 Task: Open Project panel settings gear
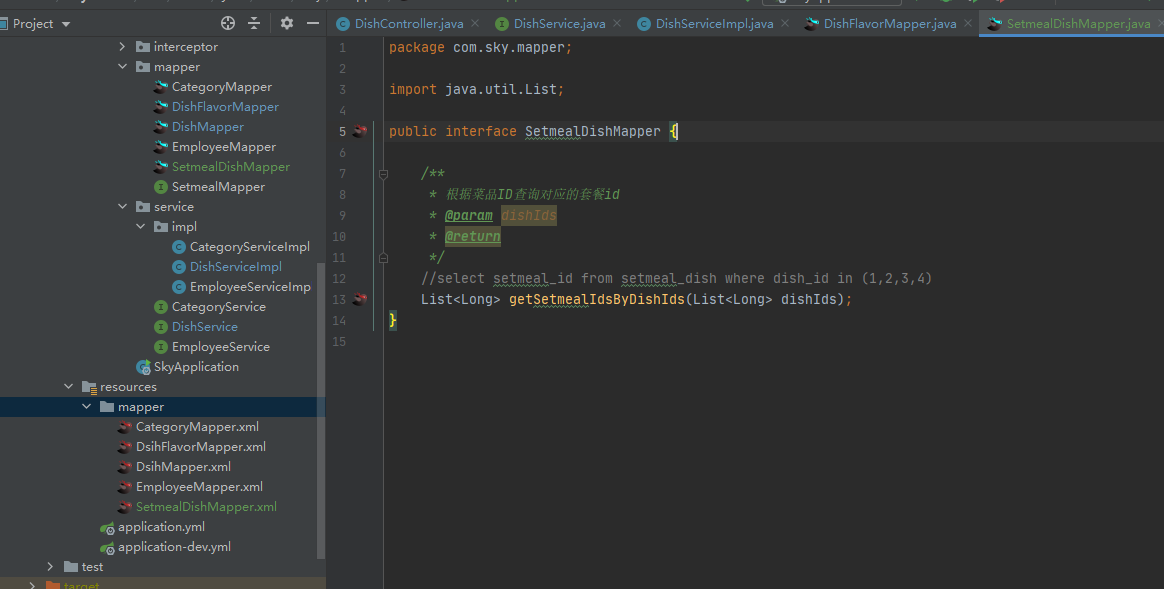point(287,23)
